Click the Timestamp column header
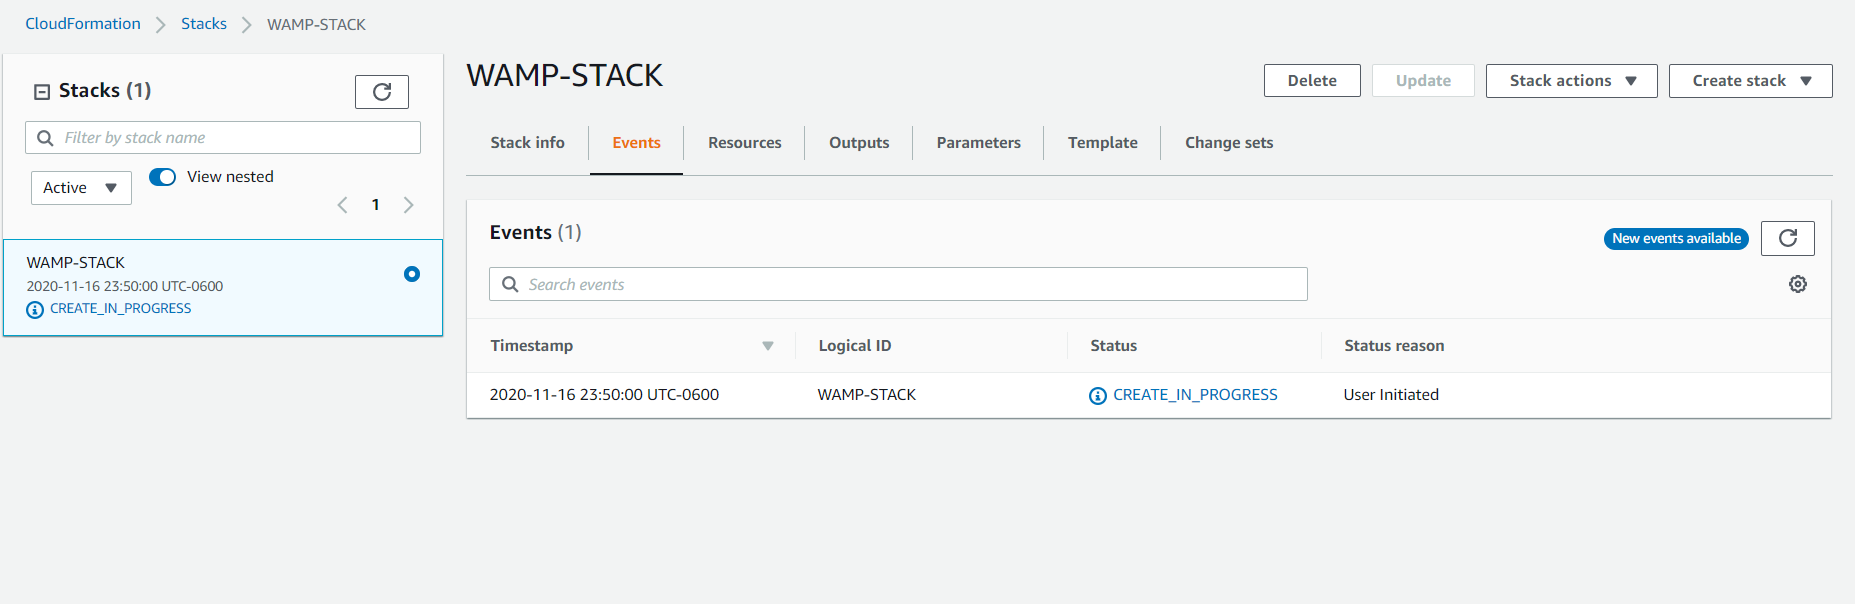This screenshot has height=604, width=1855. point(532,346)
